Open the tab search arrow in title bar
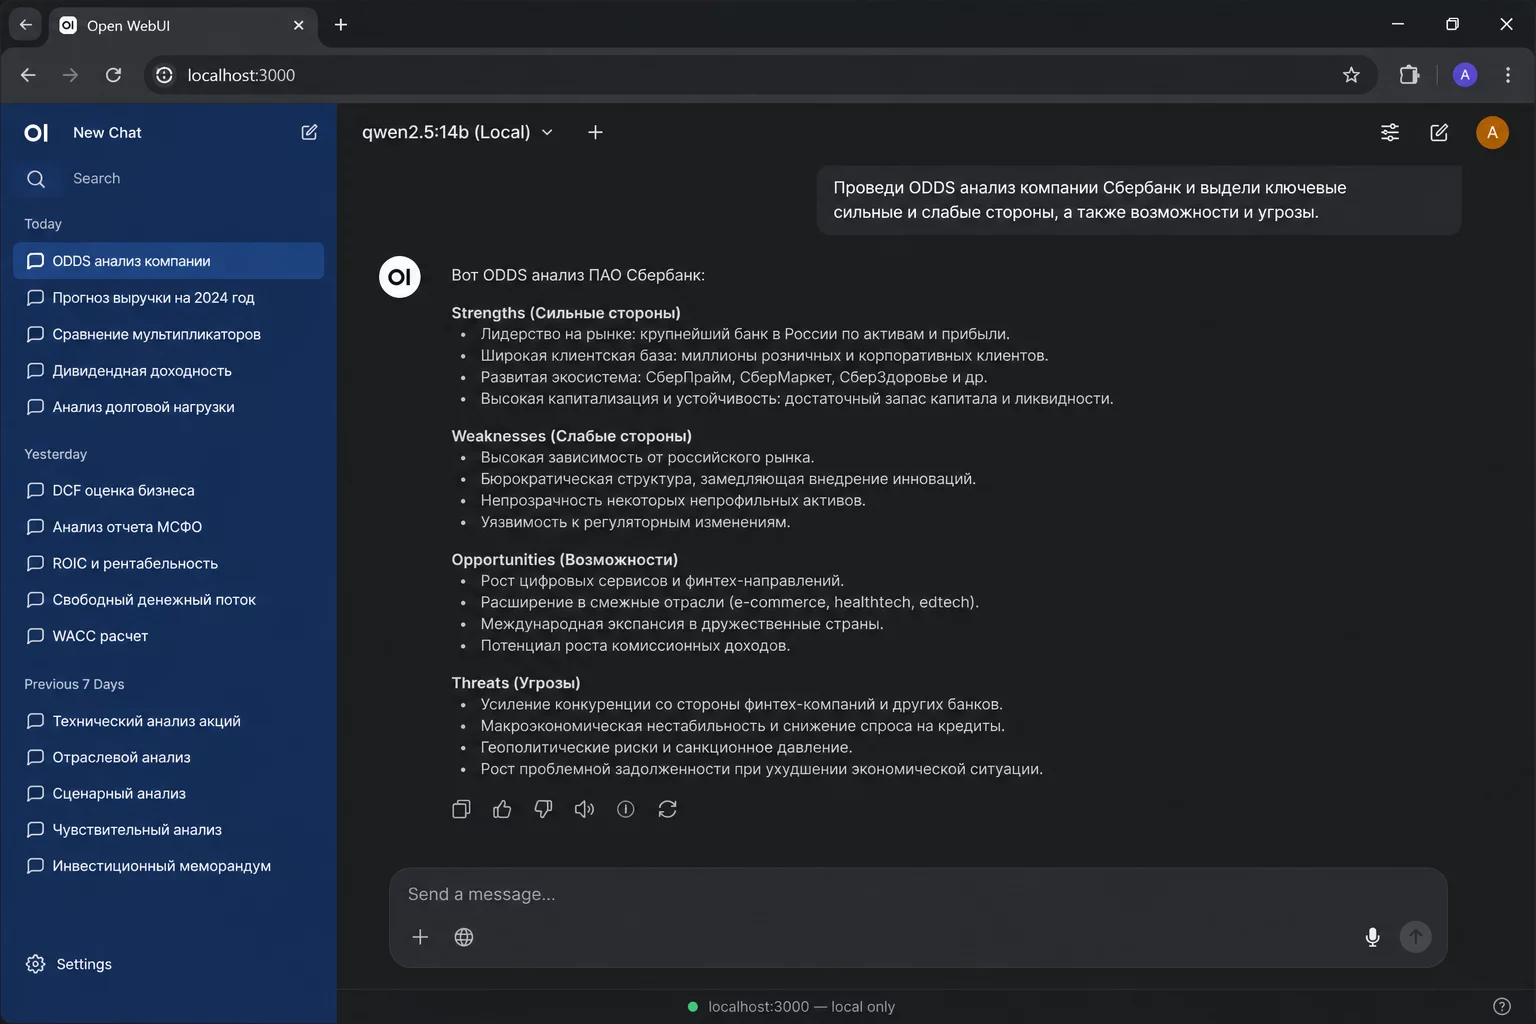 (x=26, y=25)
